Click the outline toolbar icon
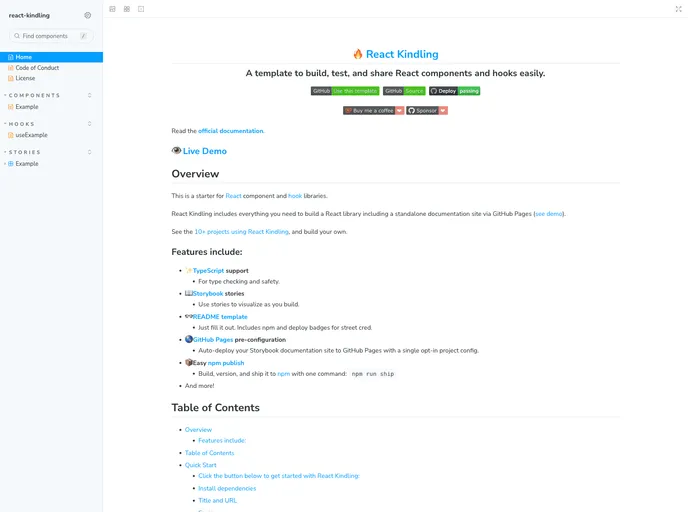 pyautogui.click(x=141, y=9)
